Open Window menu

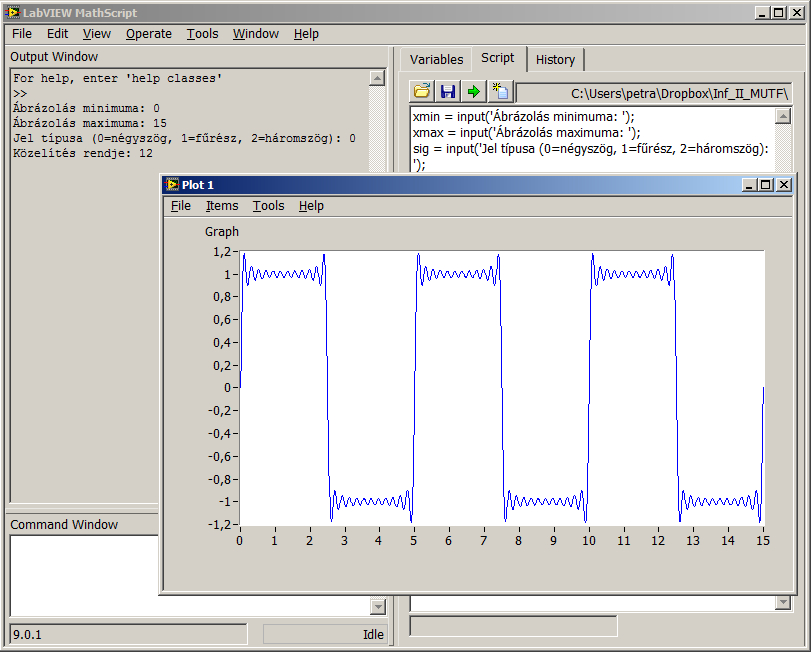(256, 34)
